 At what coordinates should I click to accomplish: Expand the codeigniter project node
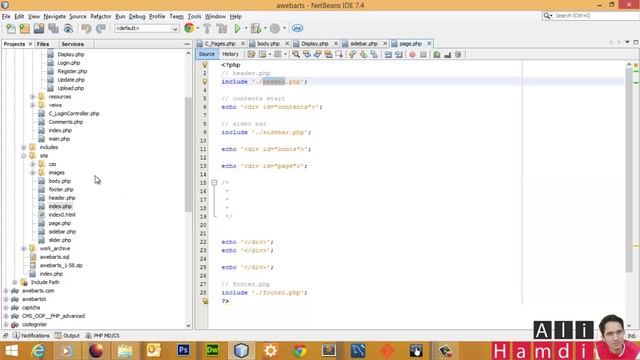[x=6, y=324]
